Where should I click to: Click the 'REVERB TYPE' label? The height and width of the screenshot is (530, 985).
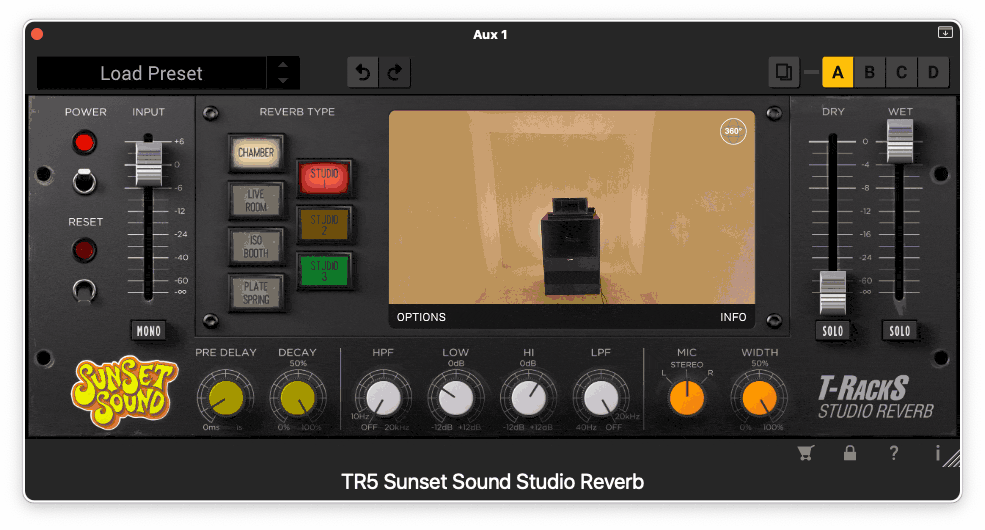(x=297, y=112)
